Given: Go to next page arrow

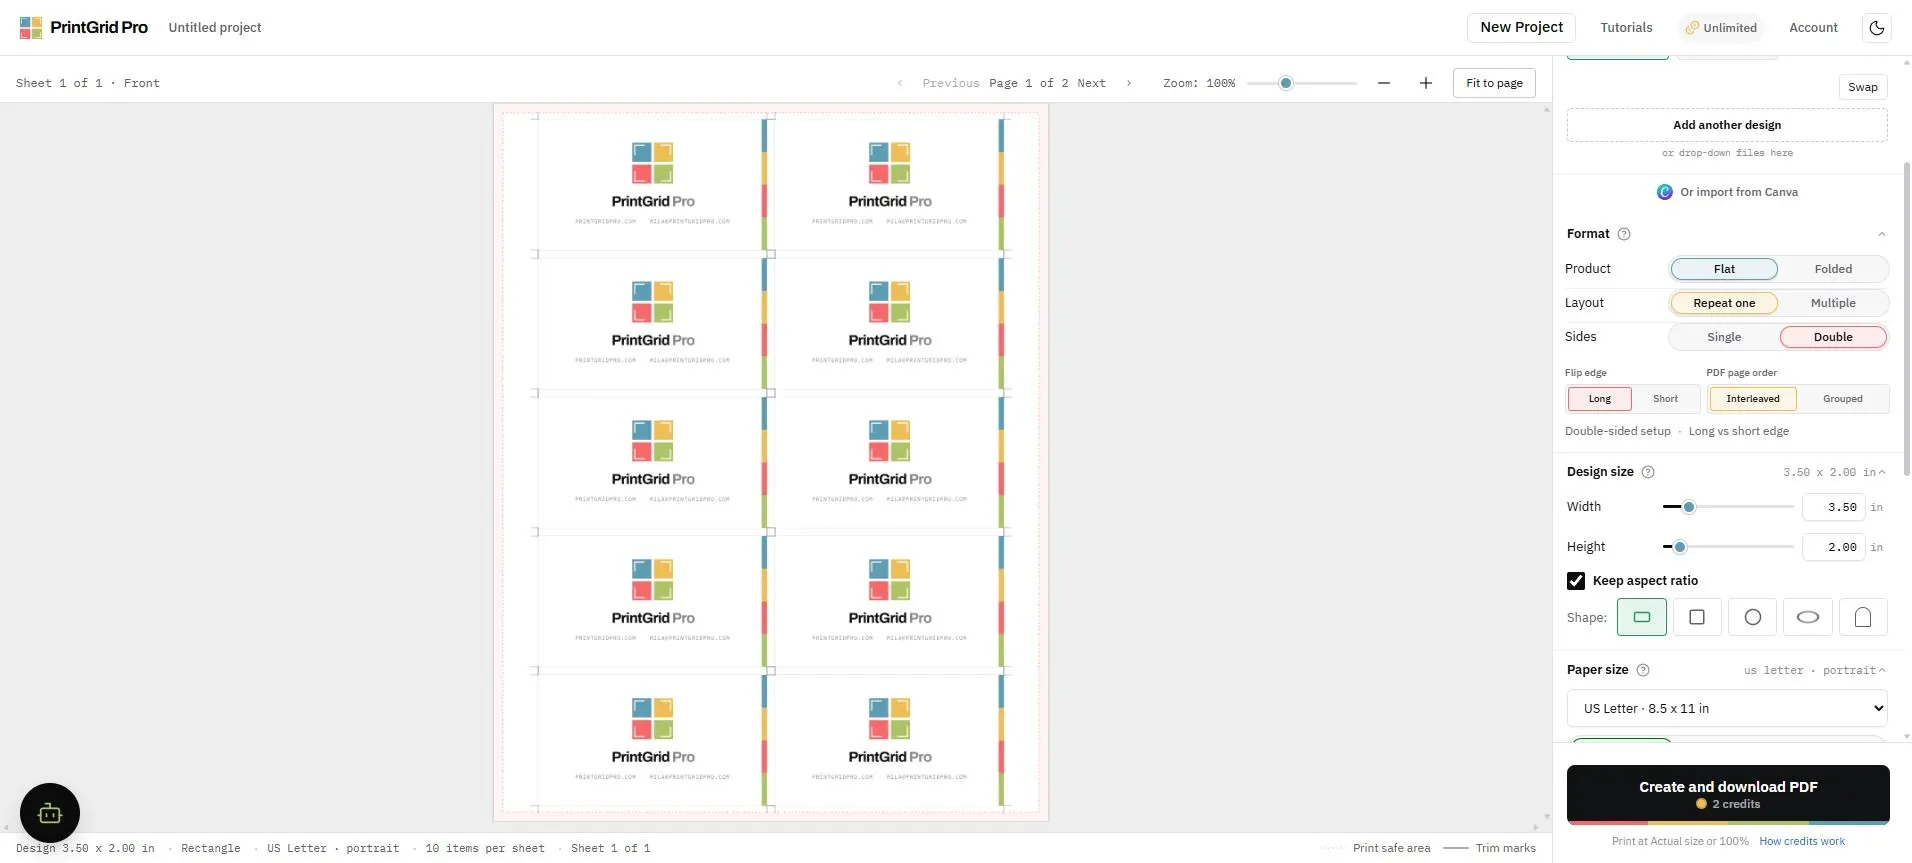Looking at the screenshot, I should click(x=1129, y=83).
